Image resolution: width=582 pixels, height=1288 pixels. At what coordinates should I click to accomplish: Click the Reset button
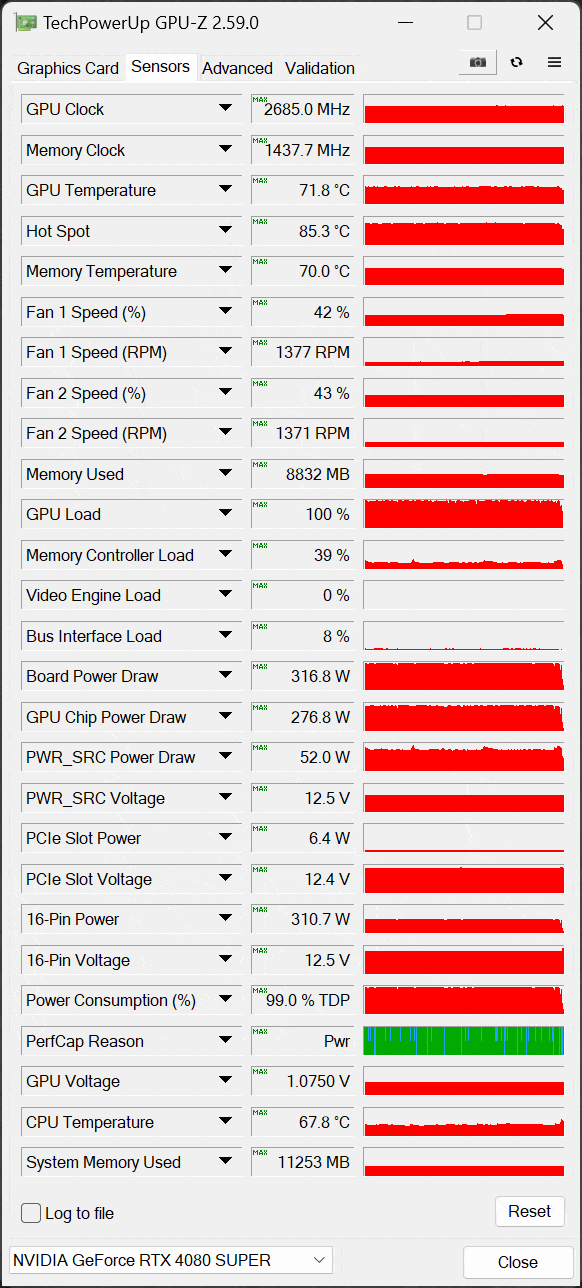point(530,1211)
